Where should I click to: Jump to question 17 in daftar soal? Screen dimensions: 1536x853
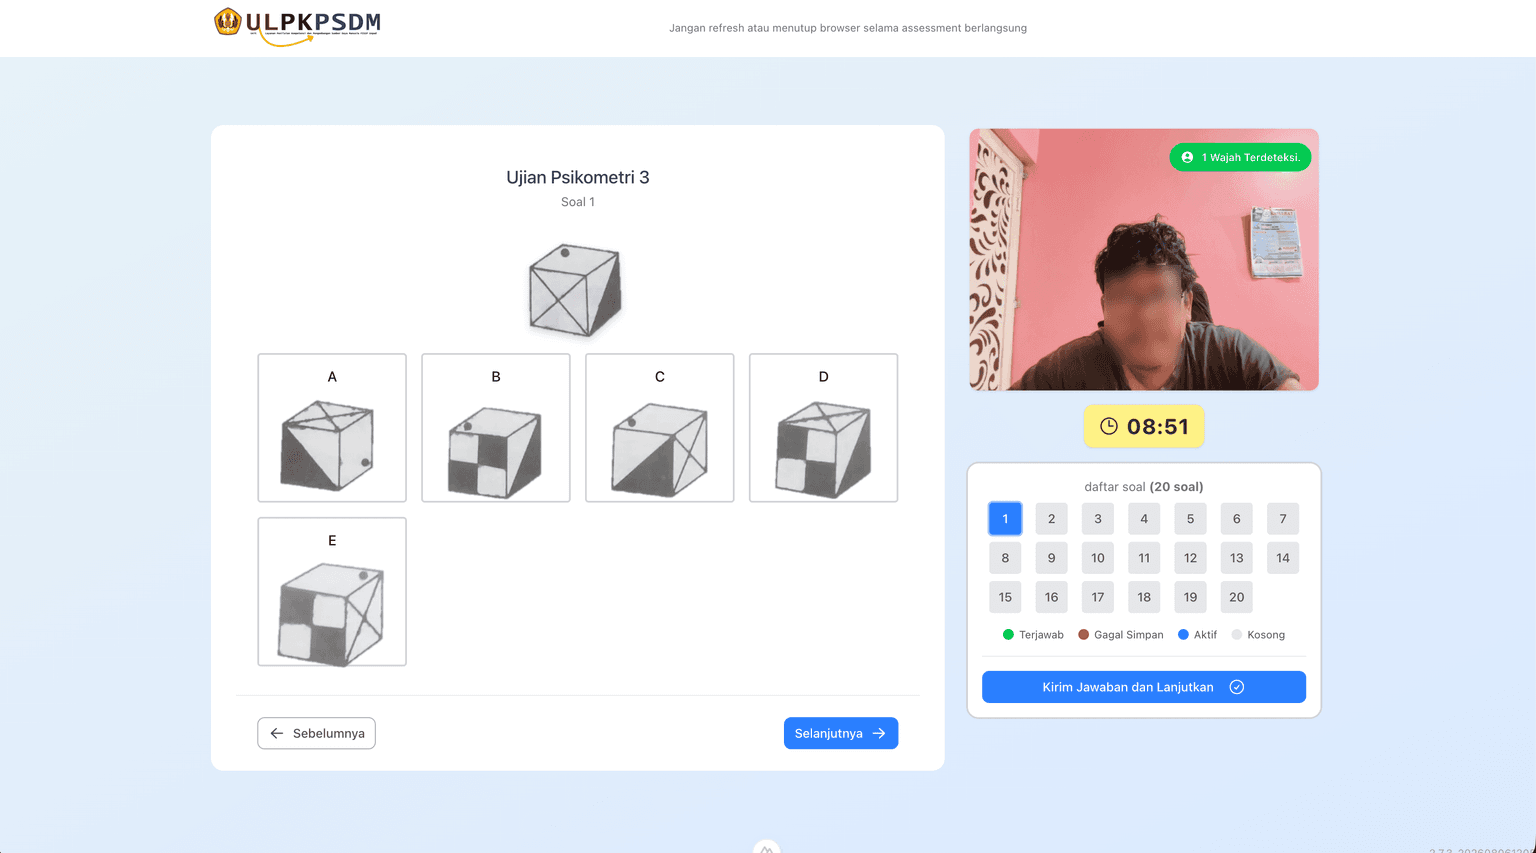click(1098, 597)
